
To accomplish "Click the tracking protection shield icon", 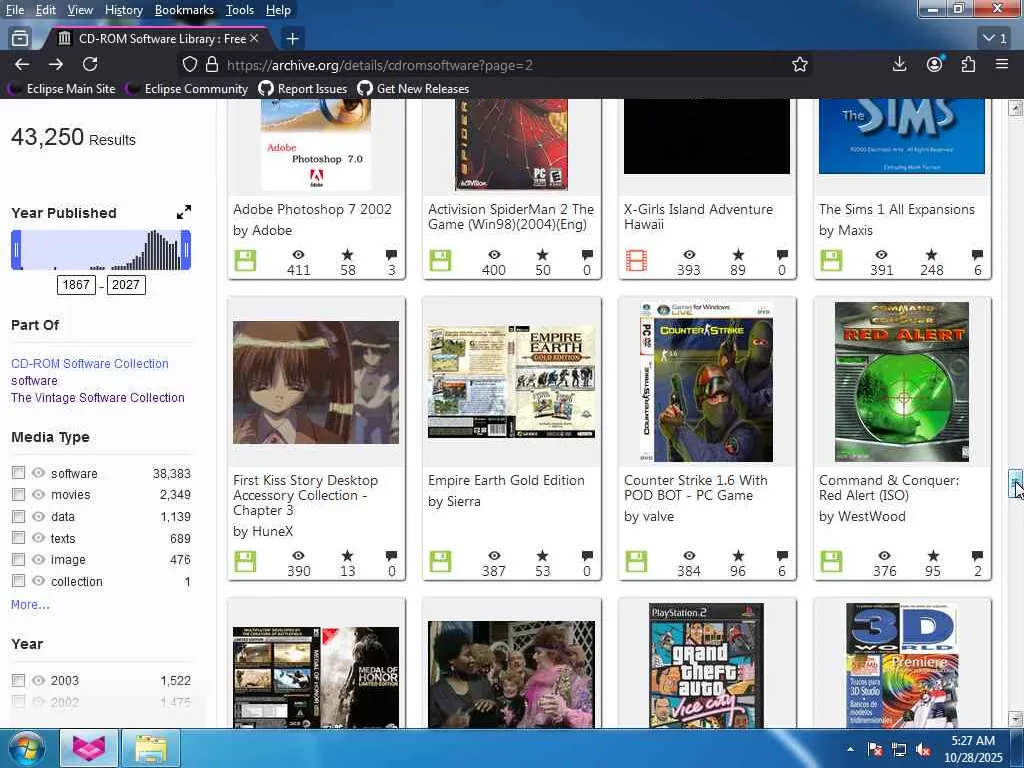I will [x=189, y=65].
